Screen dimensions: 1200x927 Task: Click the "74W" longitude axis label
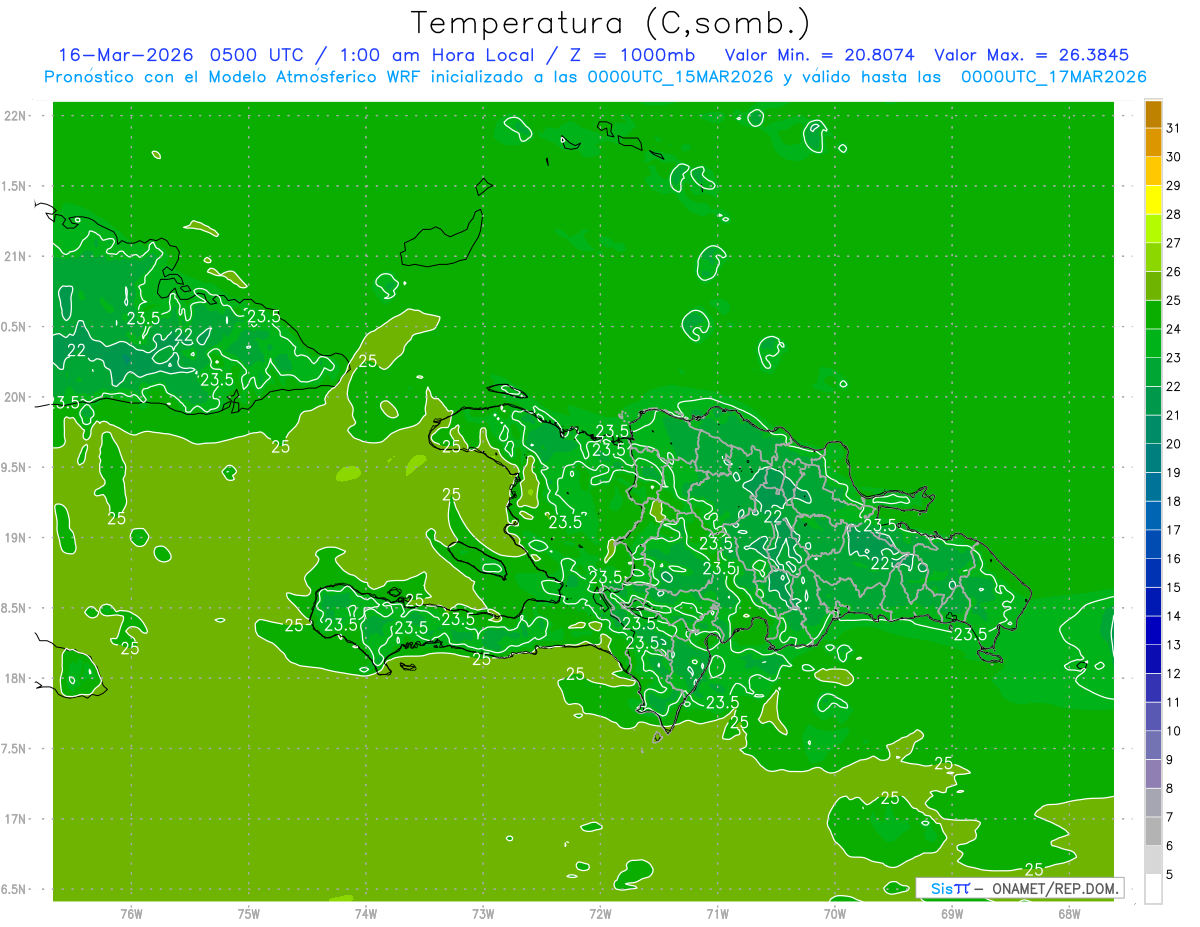[366, 913]
